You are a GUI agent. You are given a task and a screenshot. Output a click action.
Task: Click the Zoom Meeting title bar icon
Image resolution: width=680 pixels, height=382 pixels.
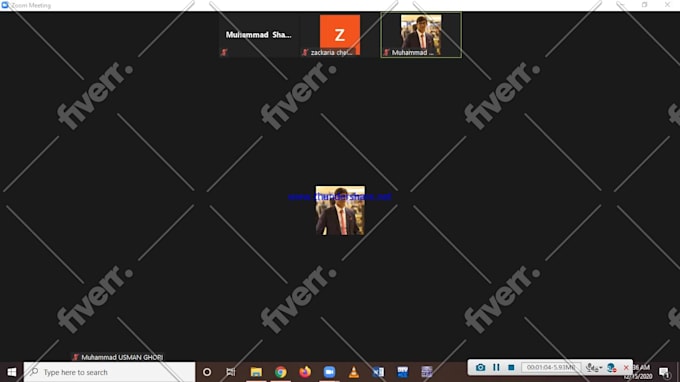[x=5, y=5]
